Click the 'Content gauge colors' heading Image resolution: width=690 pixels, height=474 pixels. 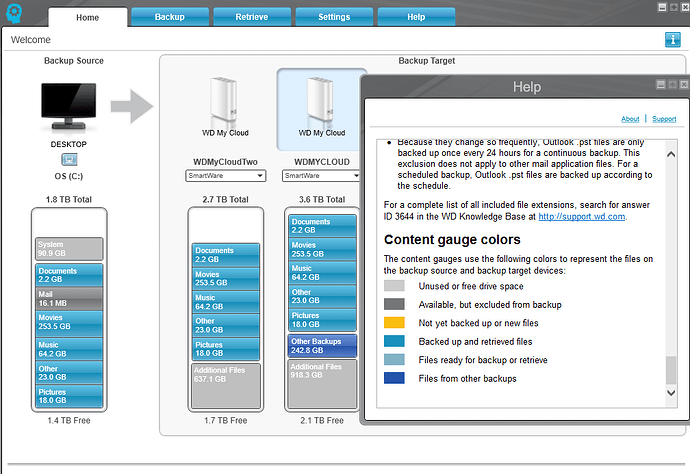point(452,239)
